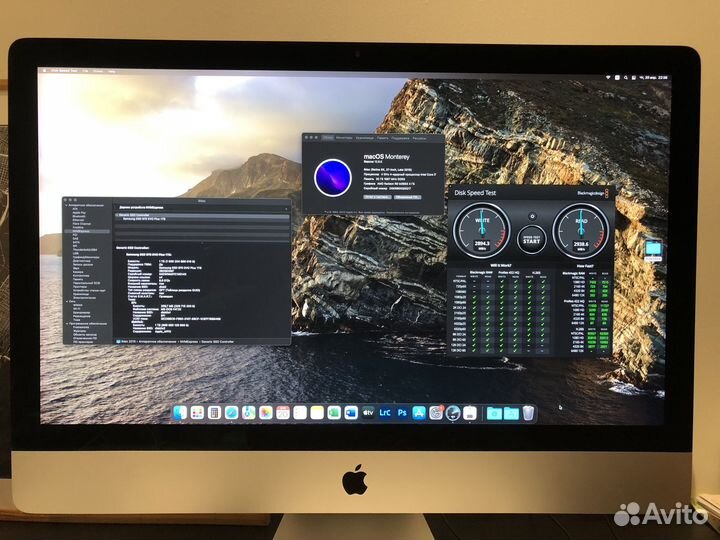Open the drive icon on the desktop
This screenshot has width=720, height=540.
click(x=653, y=249)
